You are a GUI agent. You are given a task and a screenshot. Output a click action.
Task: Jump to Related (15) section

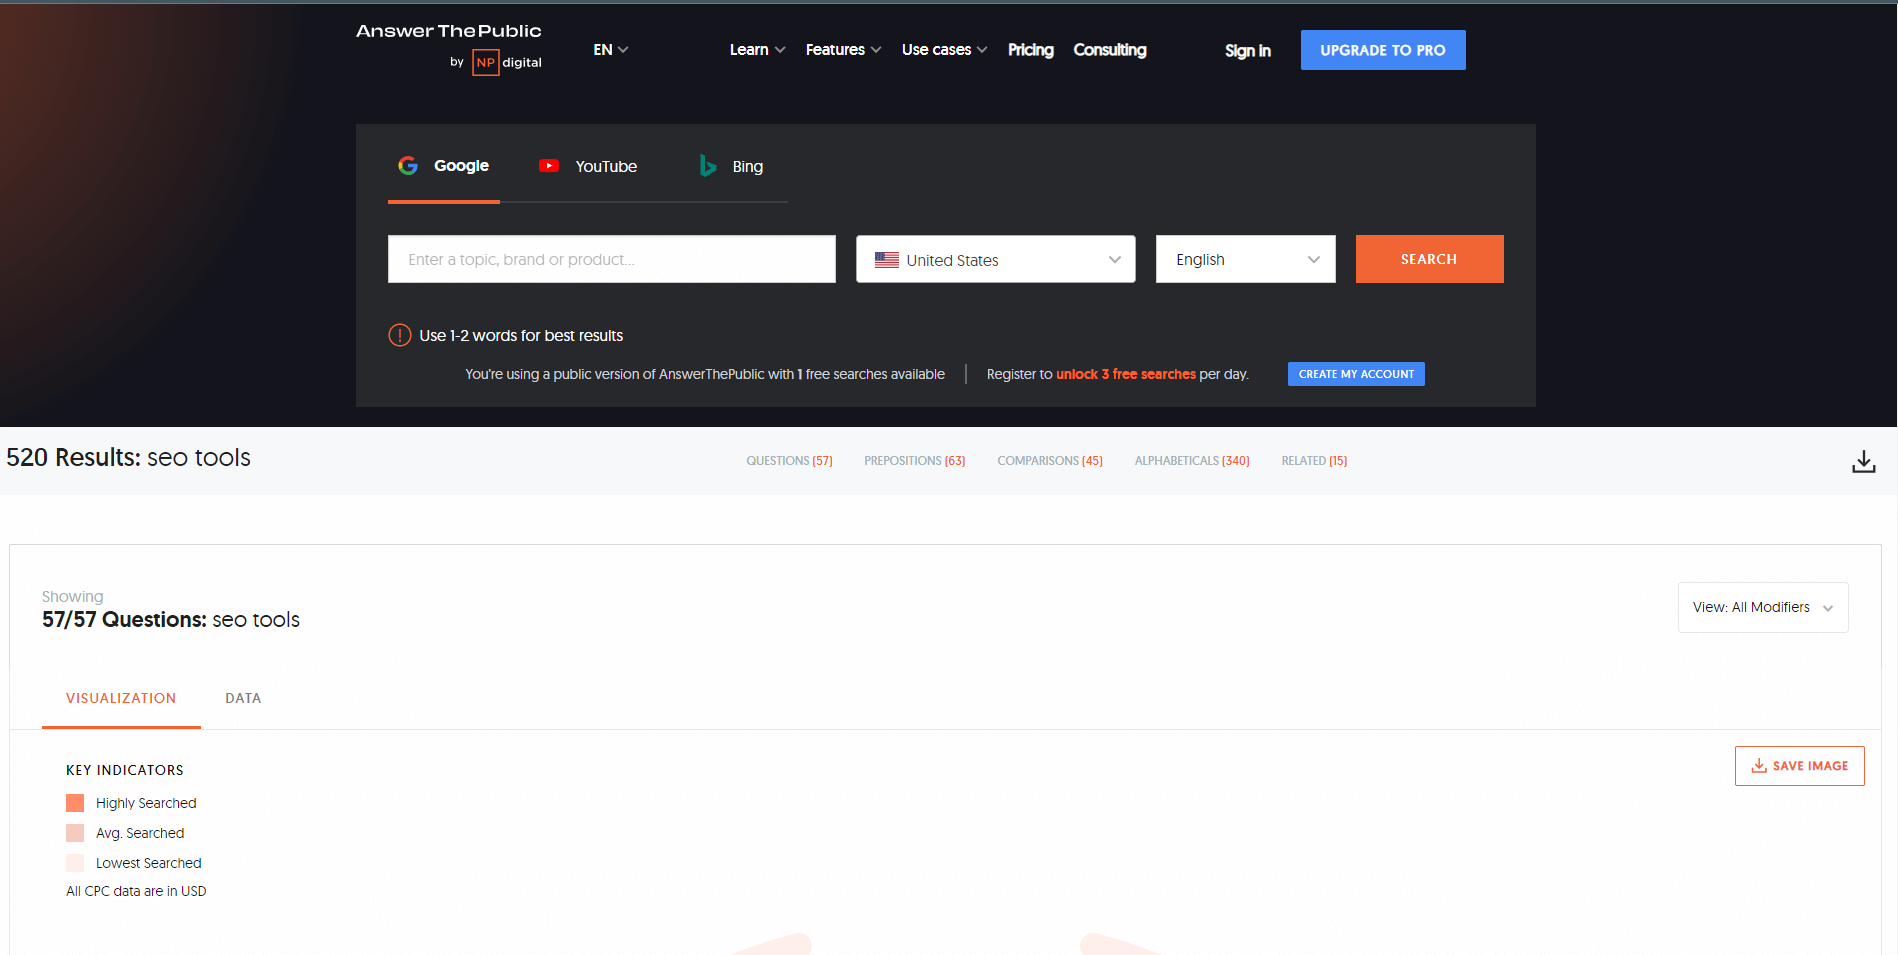[x=1314, y=461]
